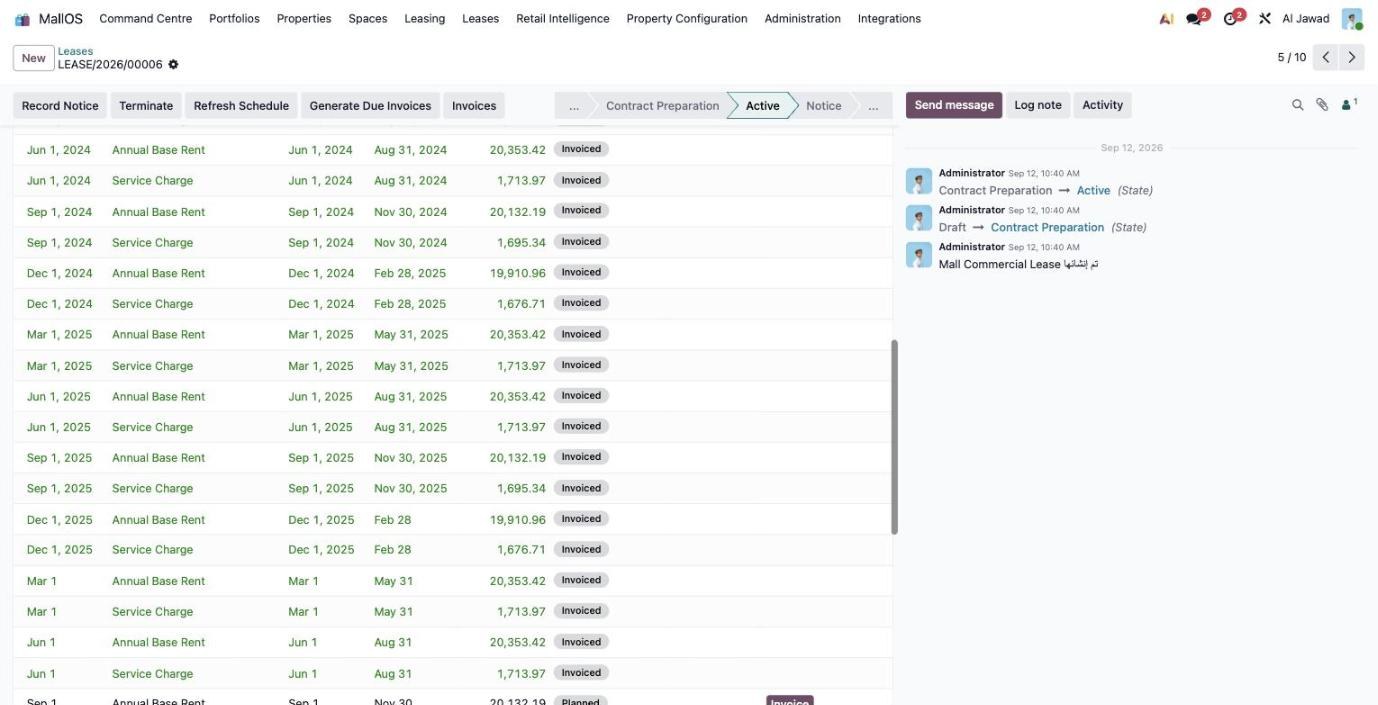The width and height of the screenshot is (1378, 705).
Task: Open the AI assistant icon in top bar
Action: 1166,19
